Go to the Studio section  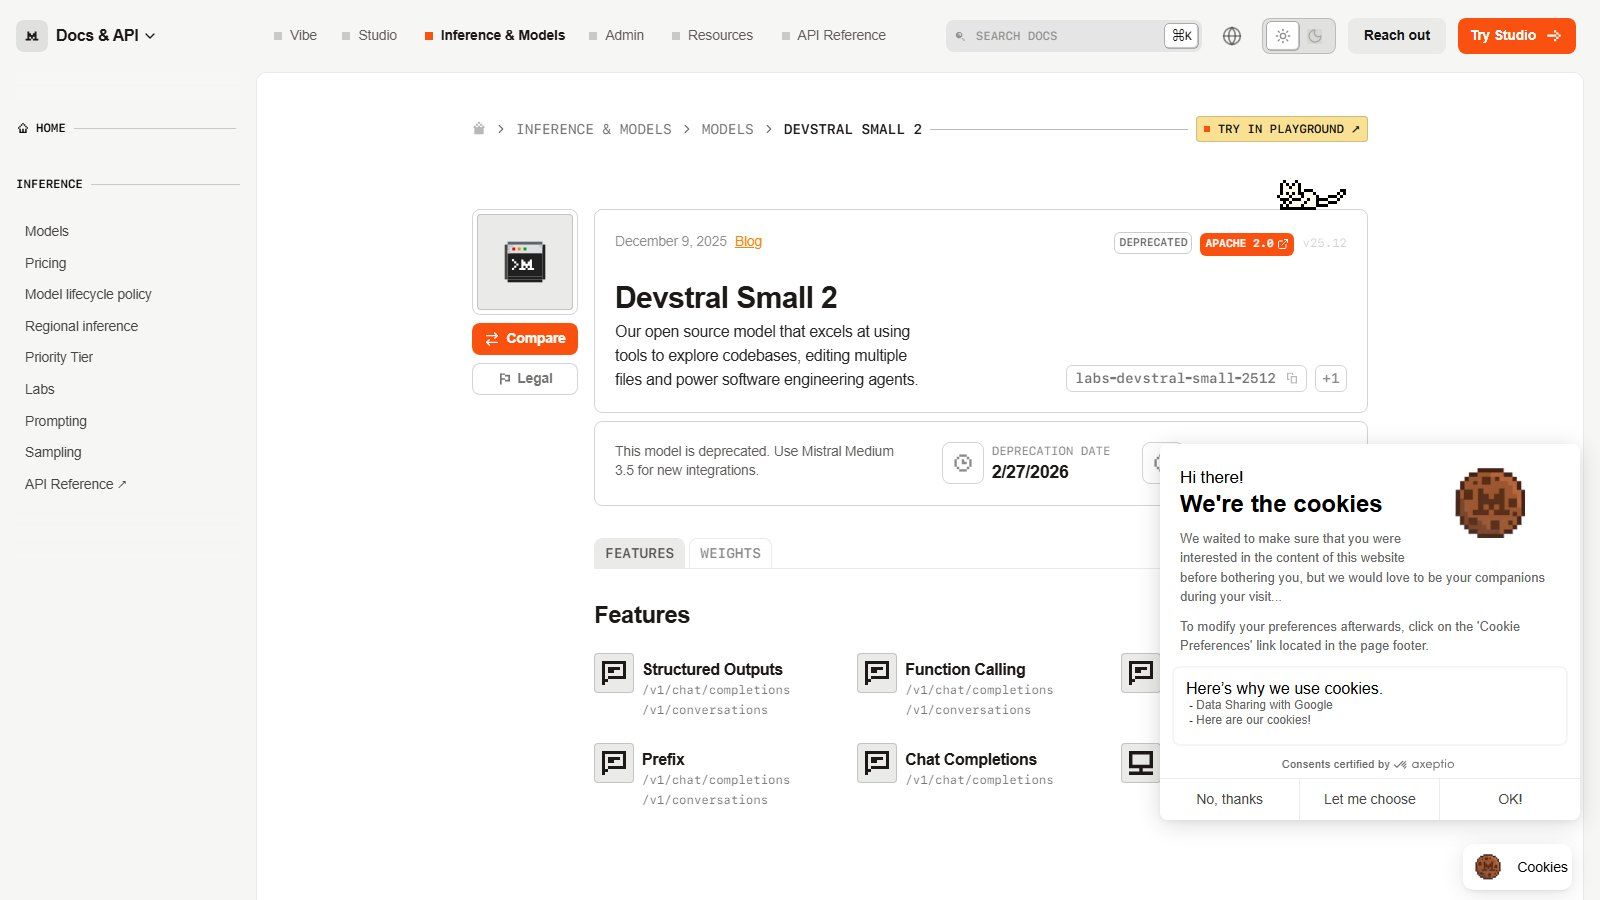coord(369,35)
